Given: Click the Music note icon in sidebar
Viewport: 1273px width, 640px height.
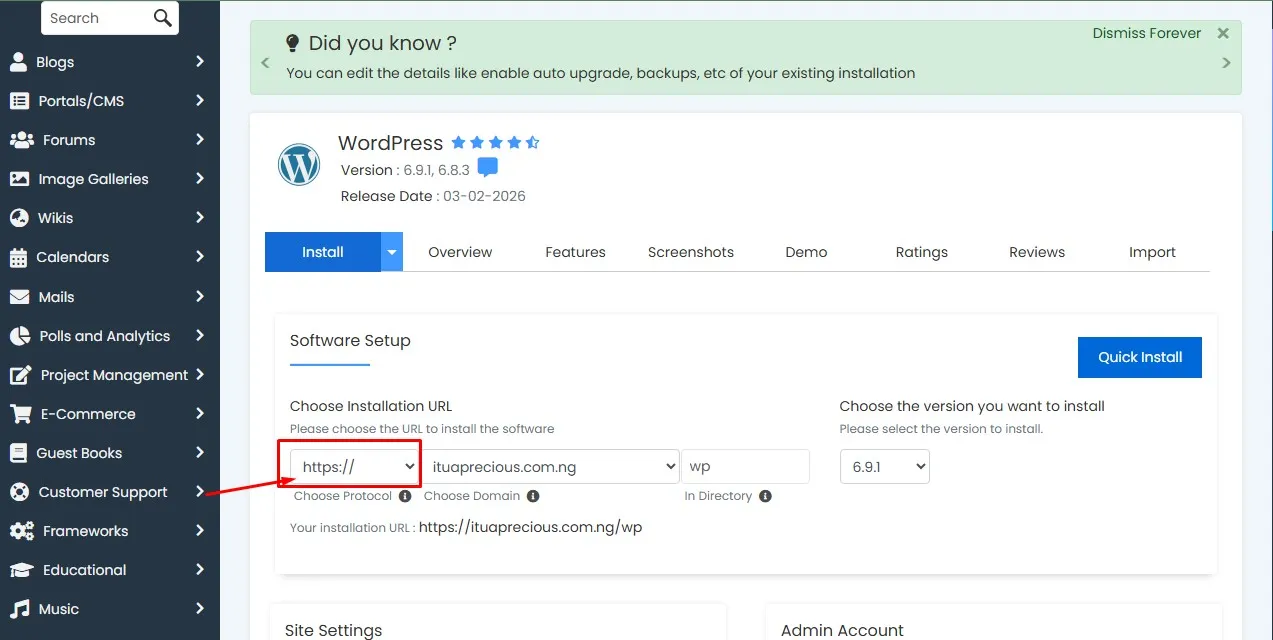Looking at the screenshot, I should 20,608.
